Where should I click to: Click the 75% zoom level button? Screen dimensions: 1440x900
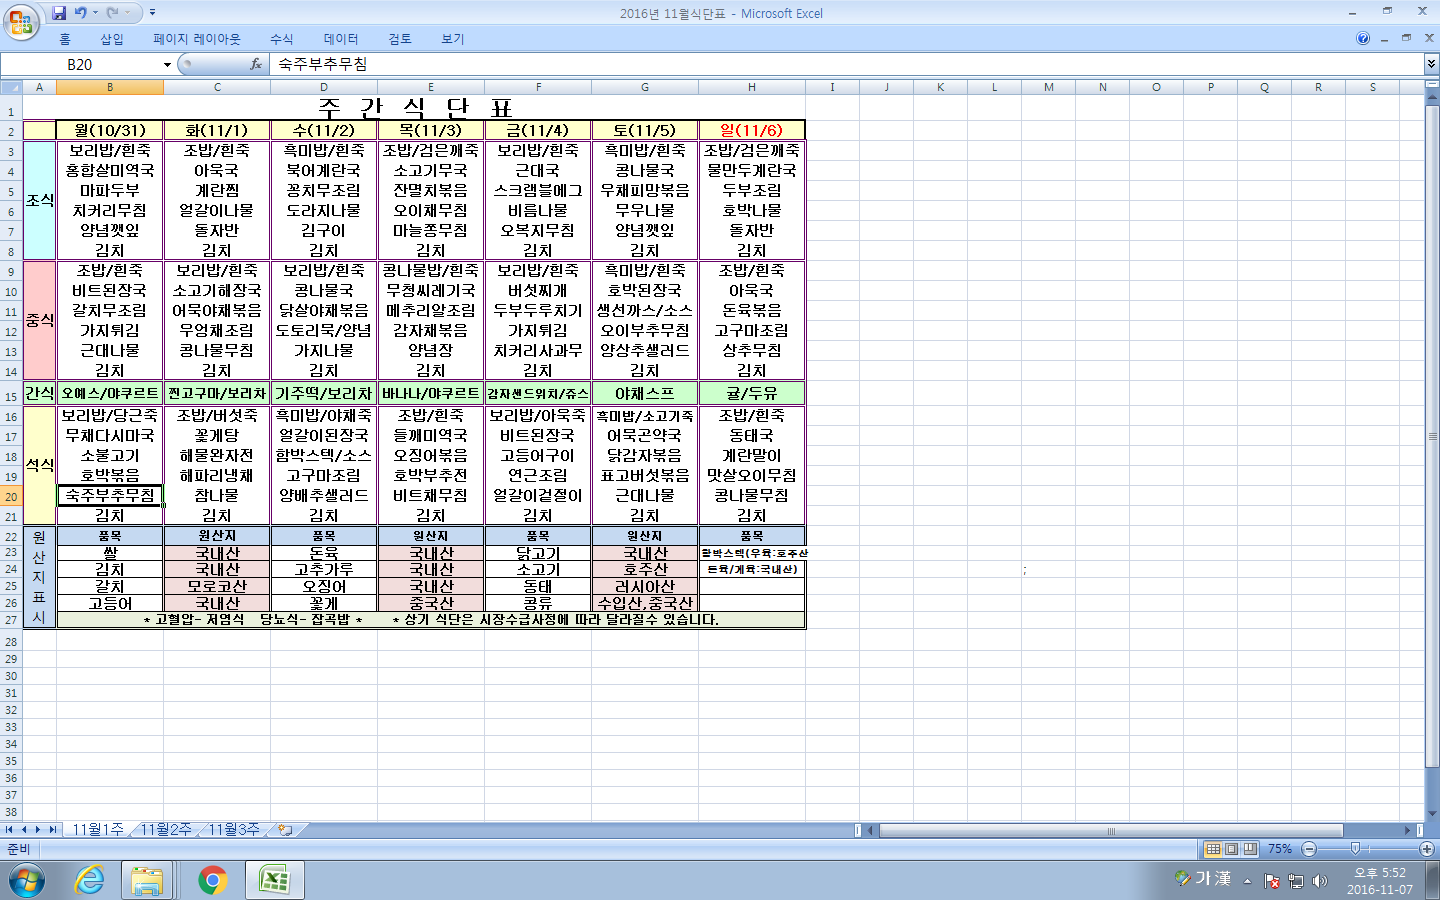coord(1280,849)
